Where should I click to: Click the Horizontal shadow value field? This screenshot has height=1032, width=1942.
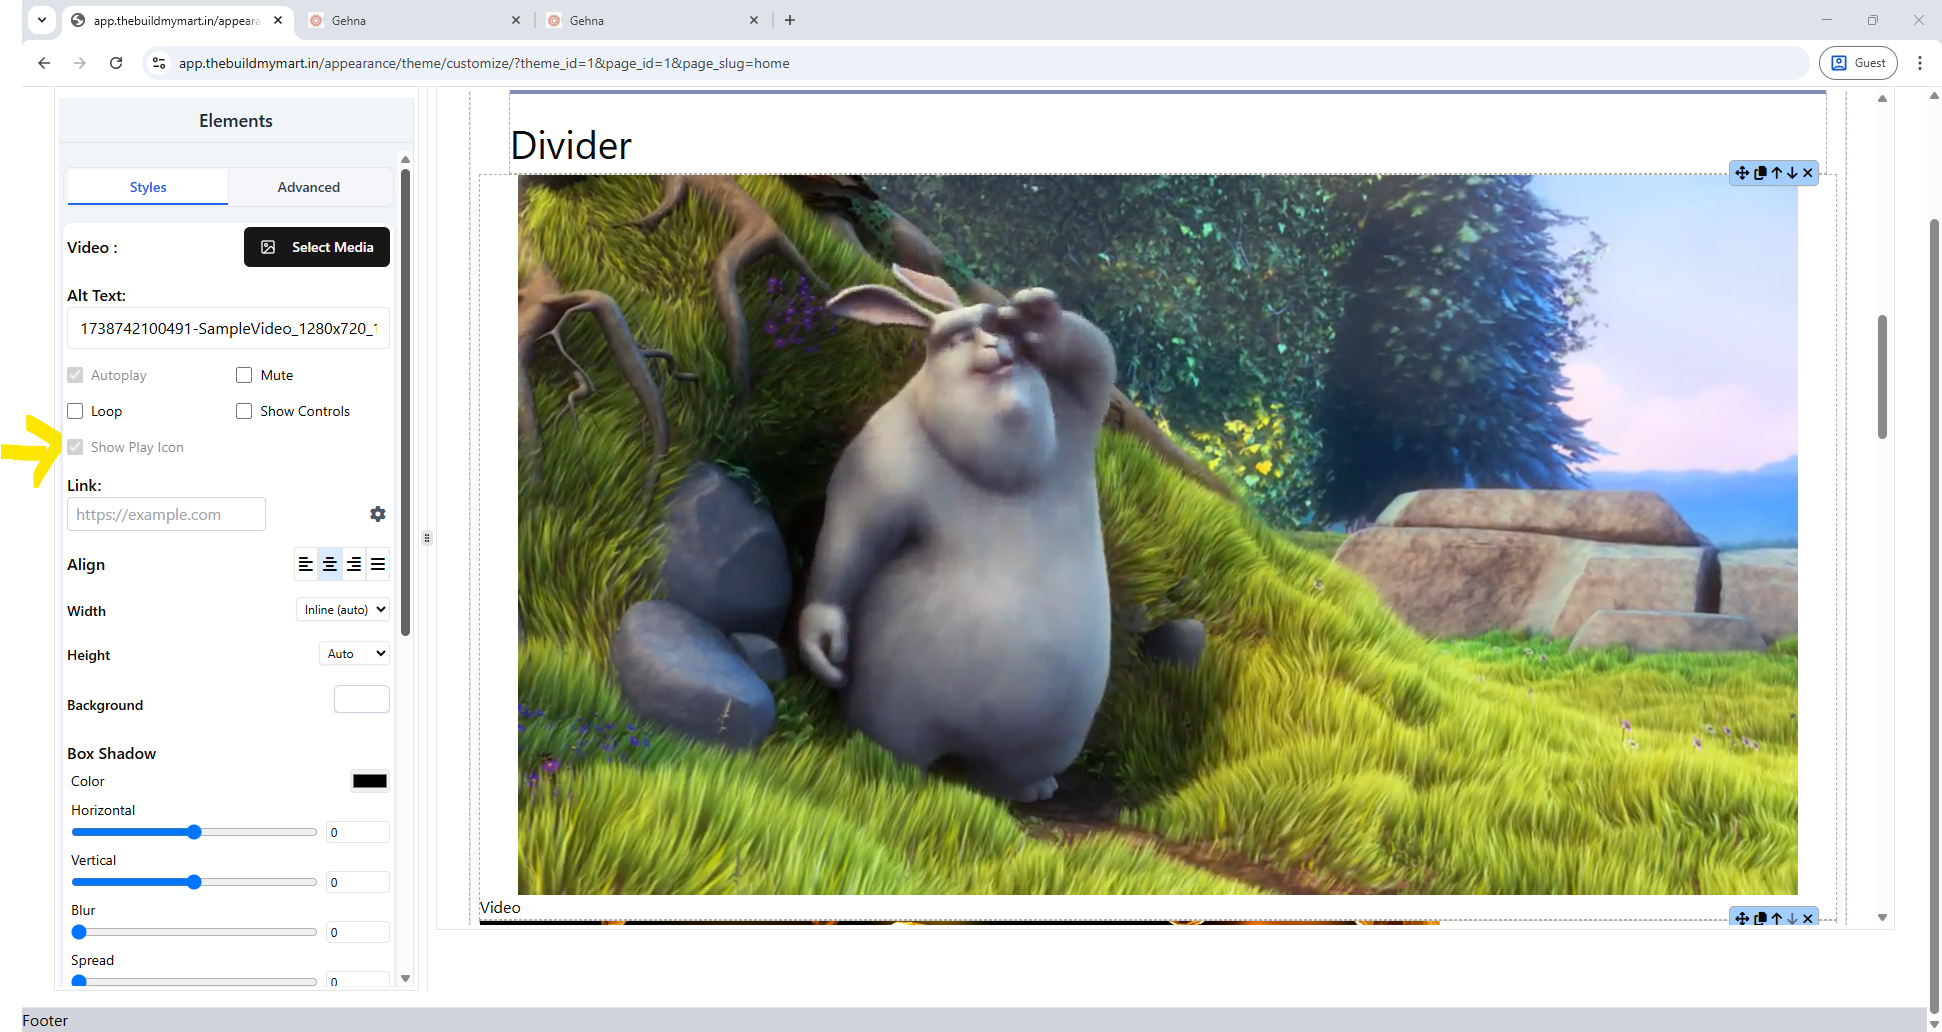point(358,832)
